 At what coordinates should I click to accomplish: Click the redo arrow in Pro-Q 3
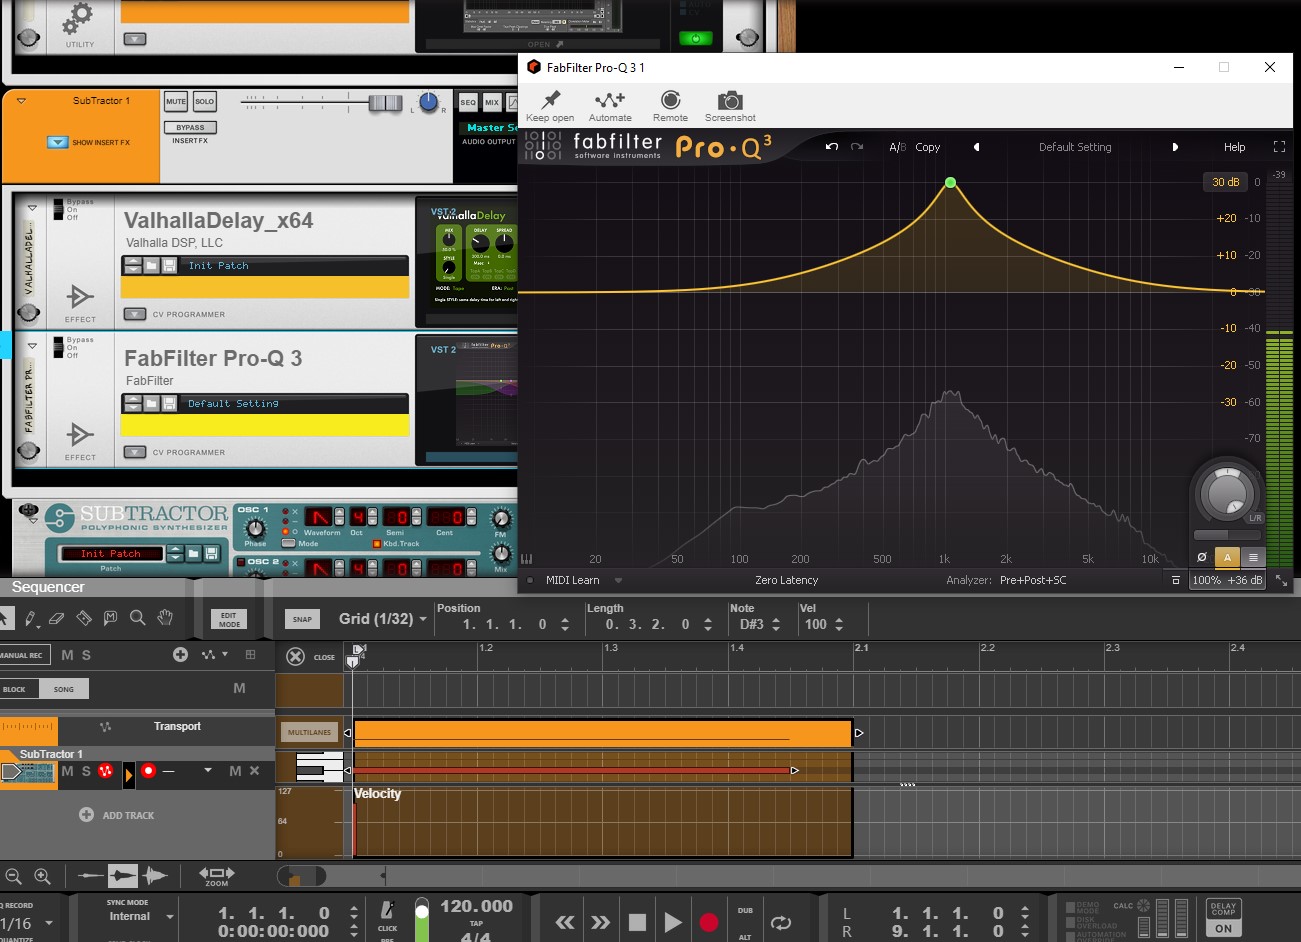click(857, 147)
